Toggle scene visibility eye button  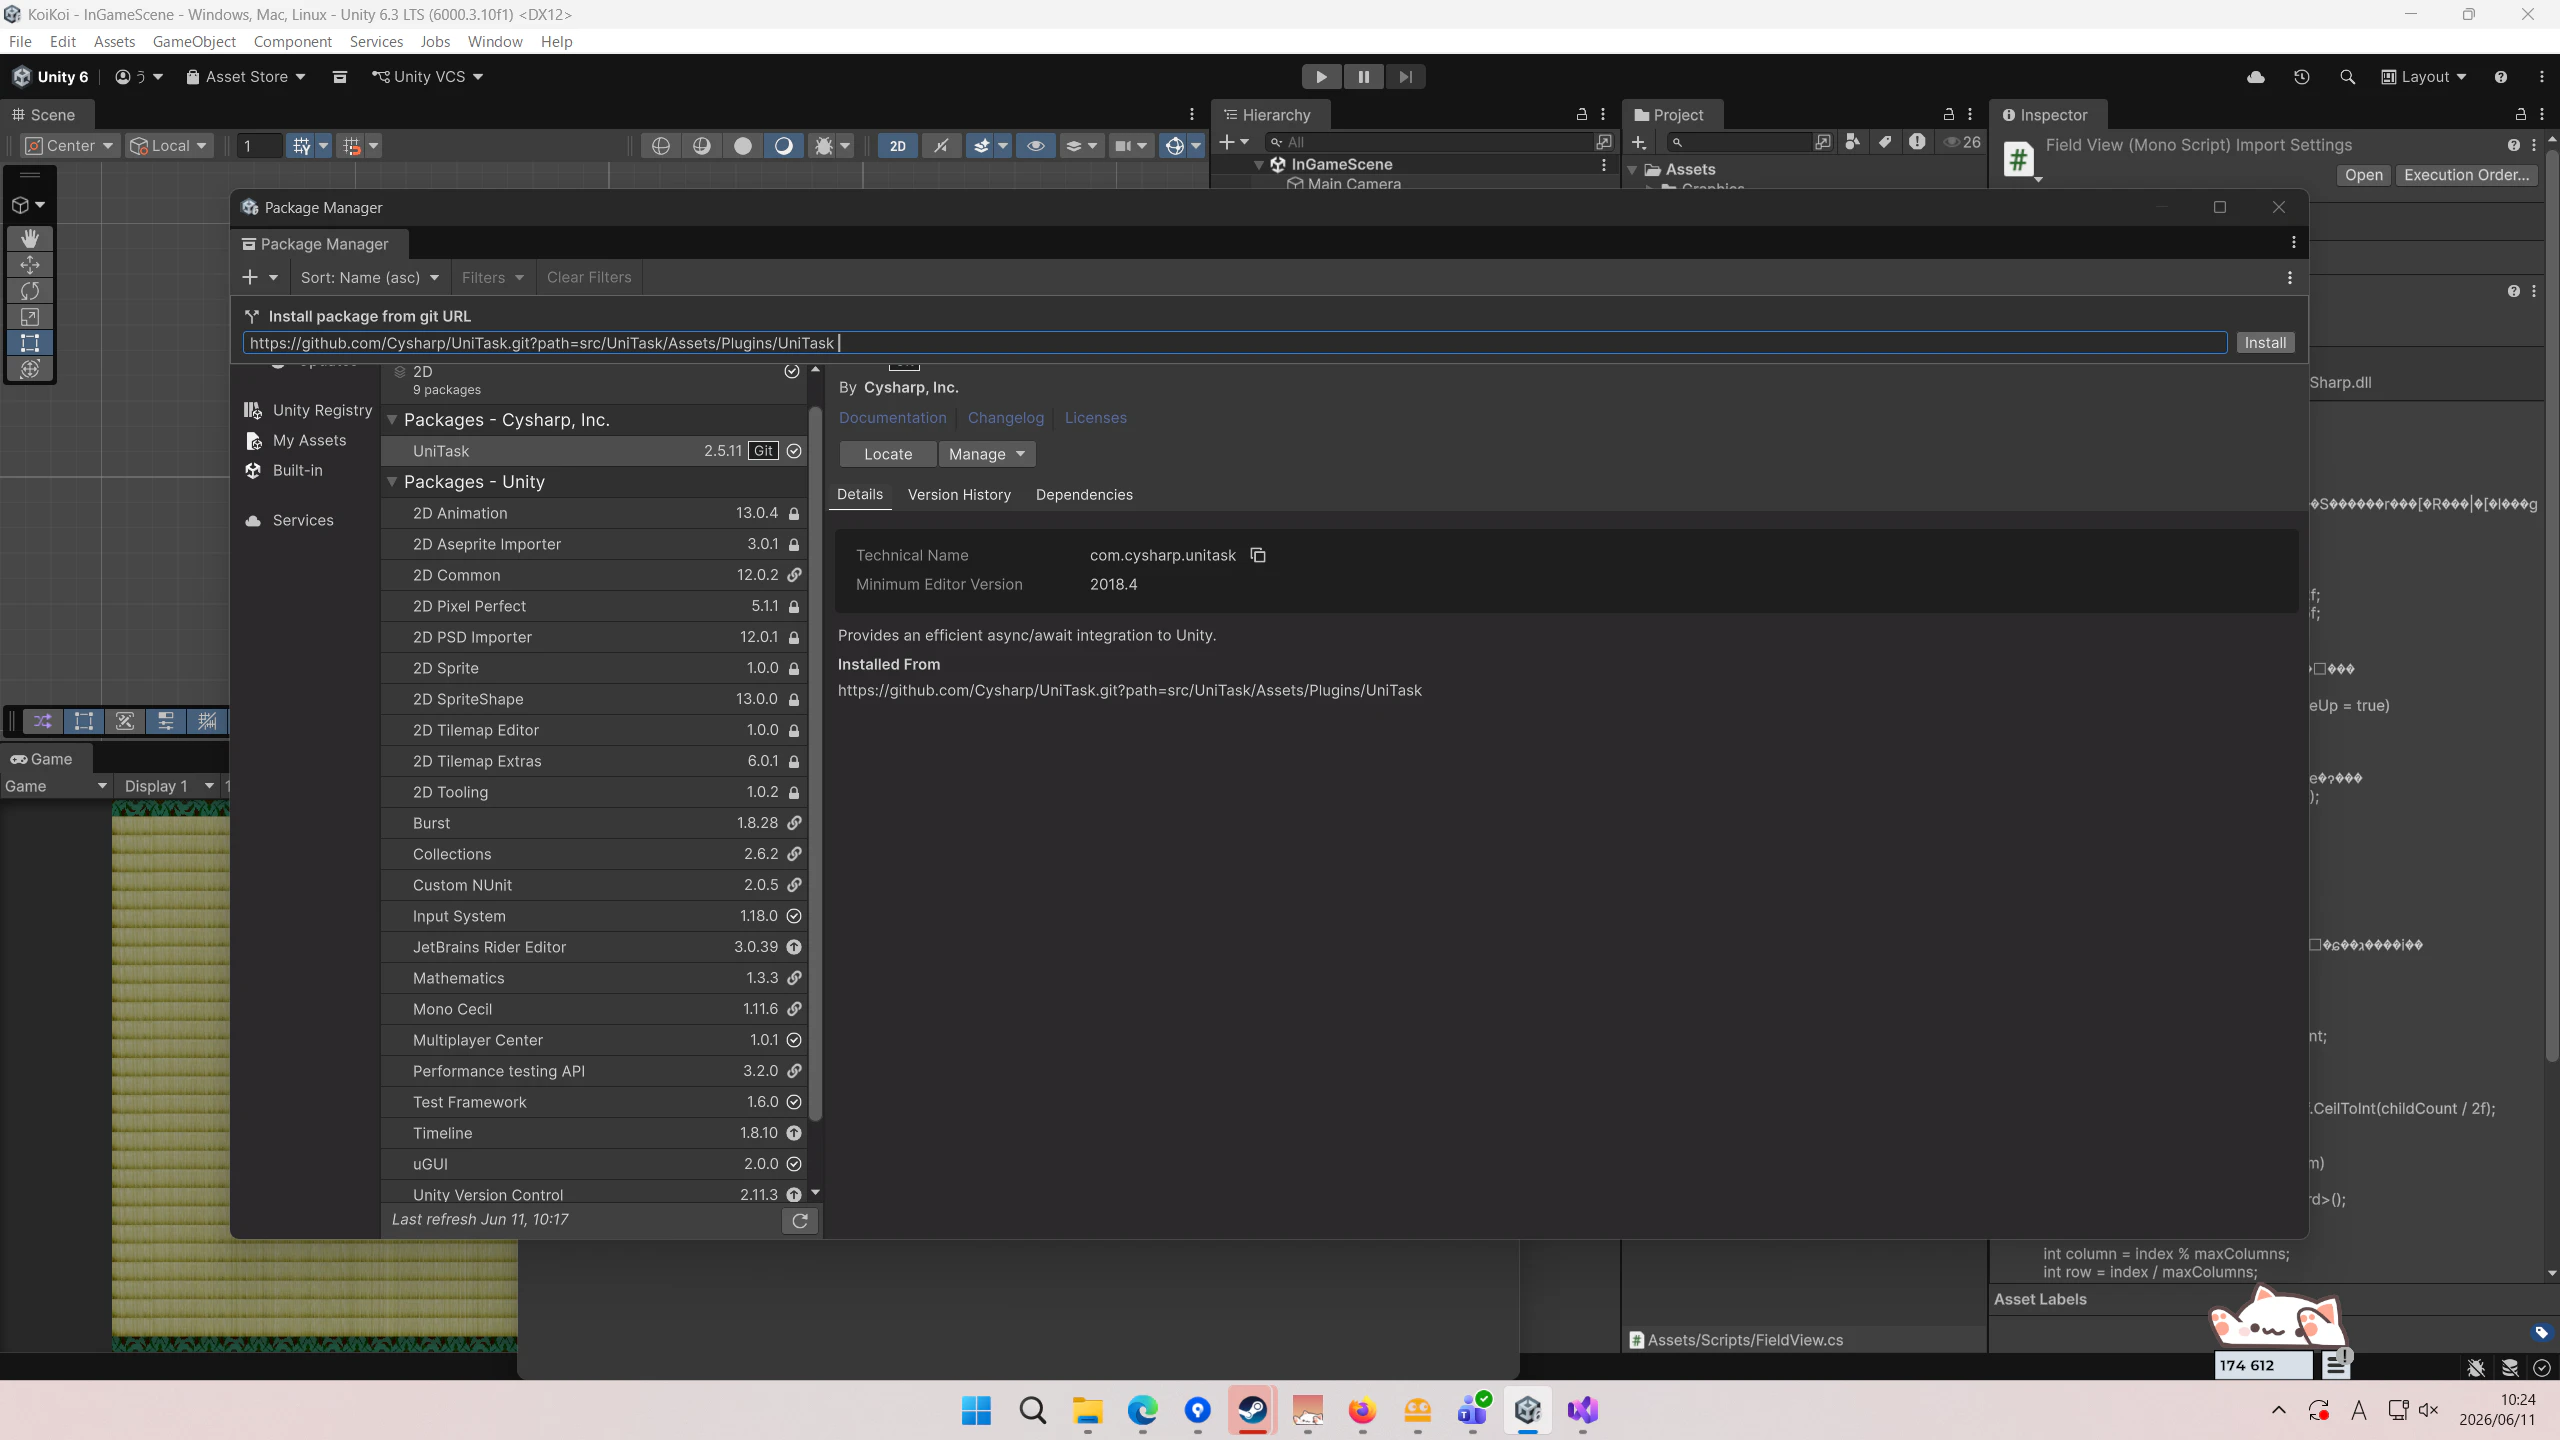(1036, 146)
